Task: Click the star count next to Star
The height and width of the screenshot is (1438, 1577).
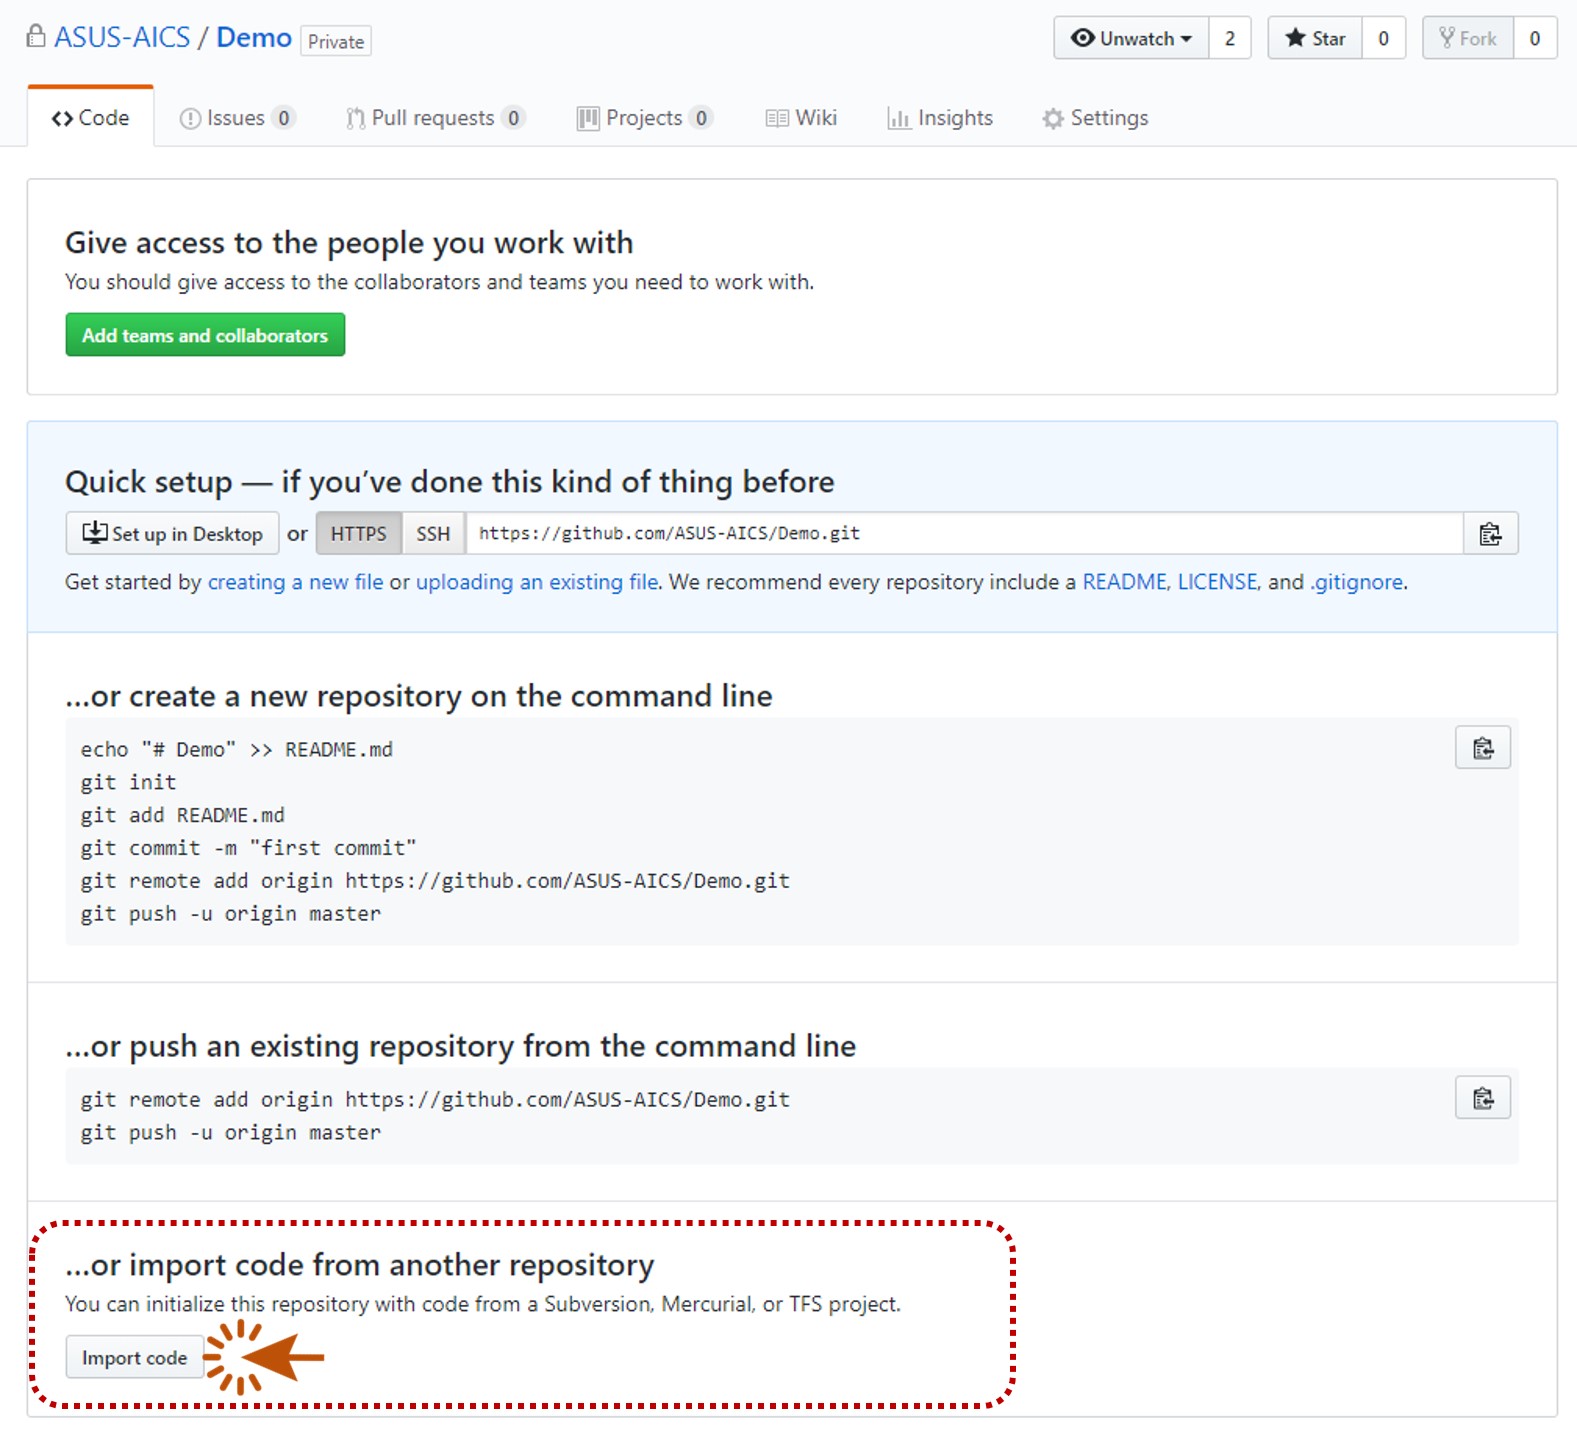Action: pos(1384,39)
